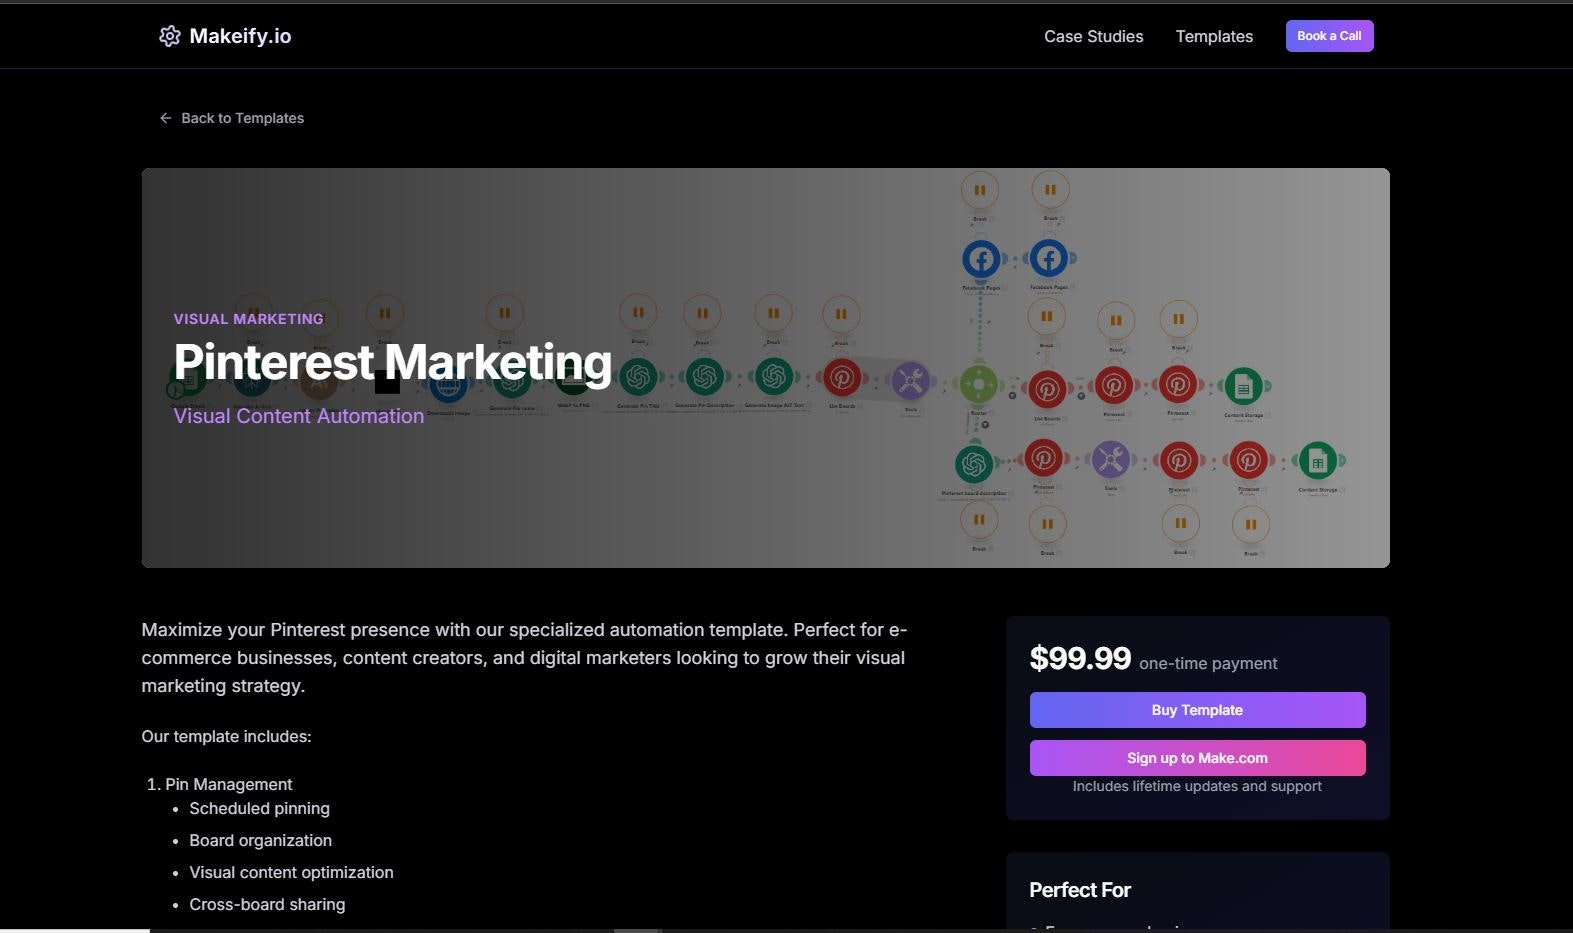This screenshot has width=1573, height=933.
Task: Open the Makeify.io home link text
Action: [x=240, y=36]
